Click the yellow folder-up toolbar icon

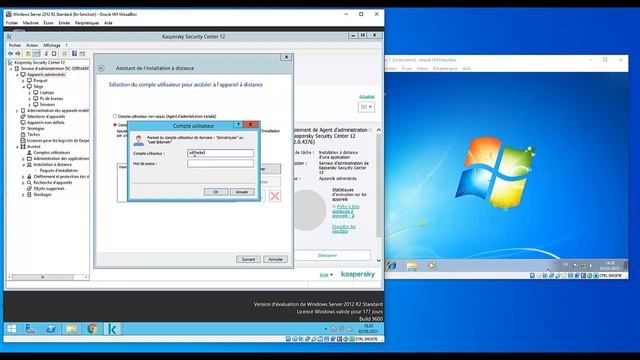click(x=28, y=53)
